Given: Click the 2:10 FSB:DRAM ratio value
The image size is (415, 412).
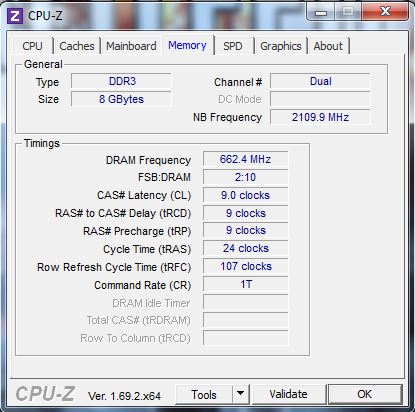Looking at the screenshot, I should [x=246, y=177].
